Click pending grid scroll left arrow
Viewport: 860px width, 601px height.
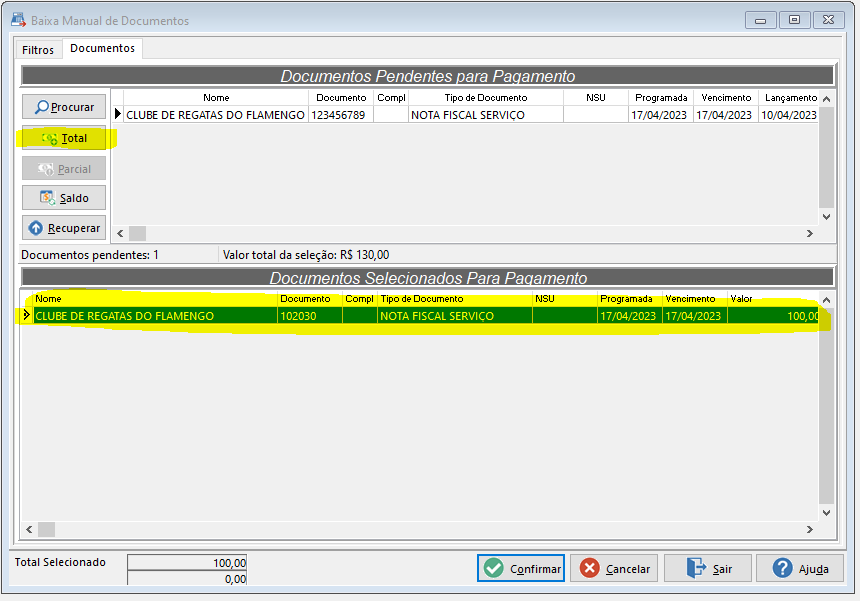[120, 234]
